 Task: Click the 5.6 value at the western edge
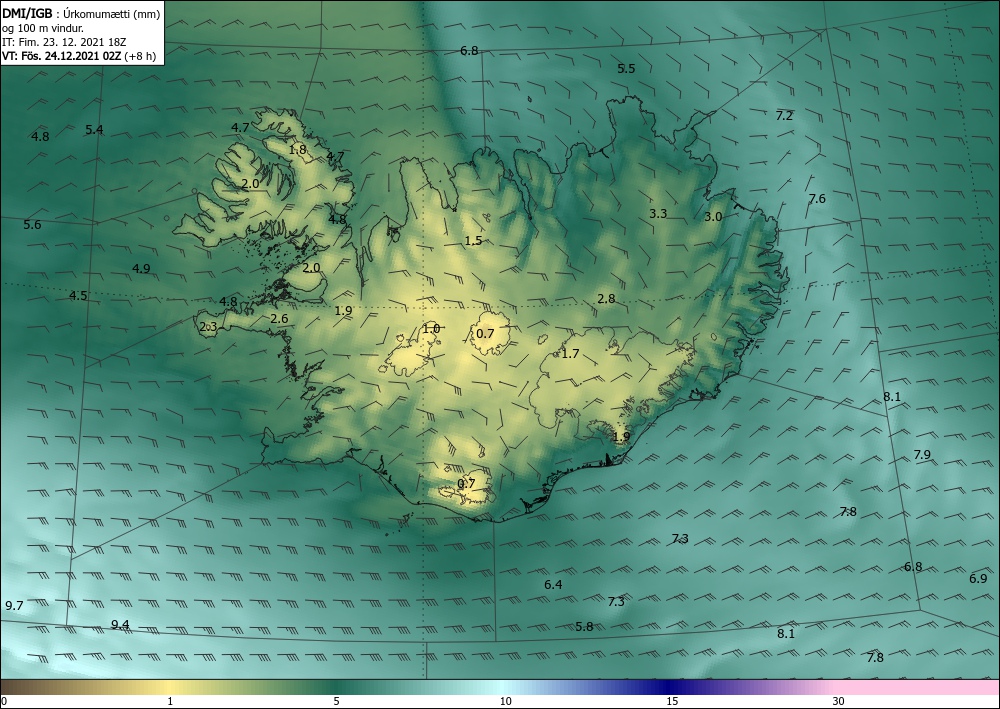pos(32,224)
